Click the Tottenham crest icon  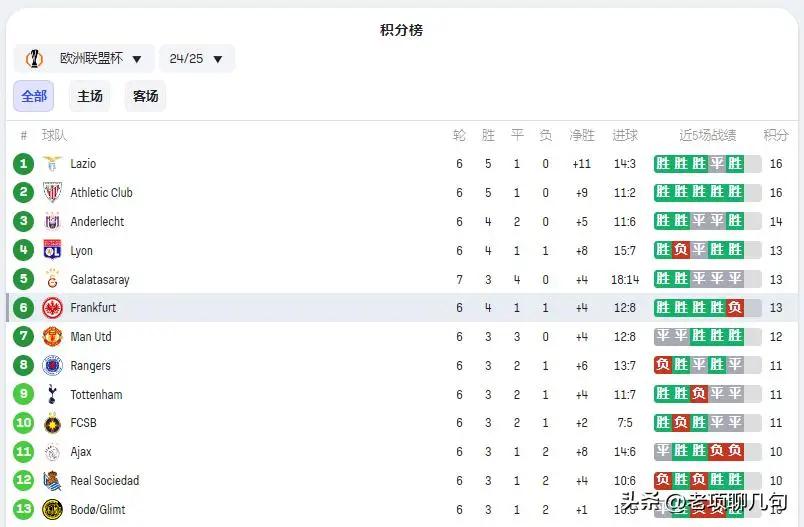click(52, 395)
